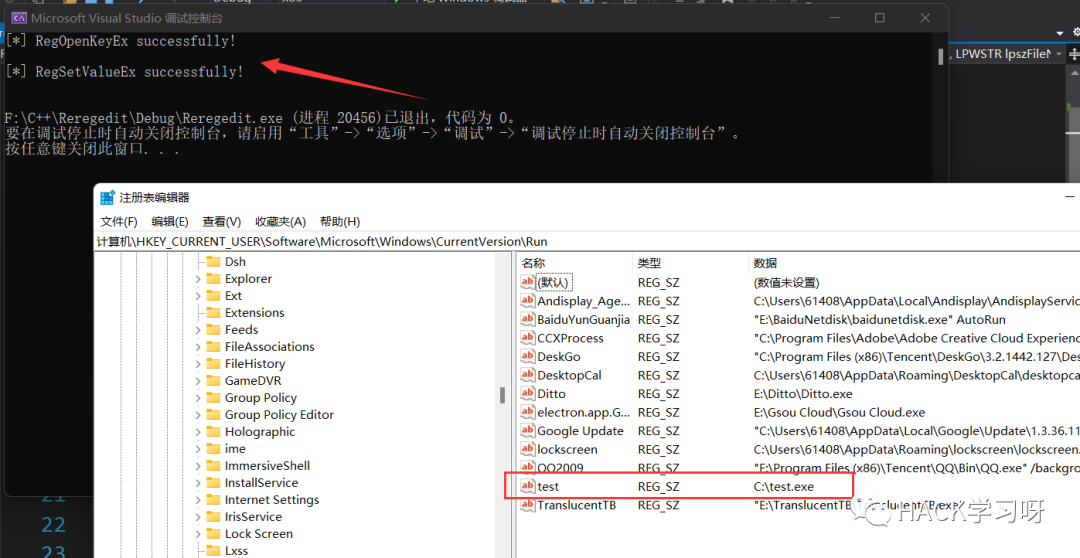Expand the FileAssociations tree node

tap(198, 347)
